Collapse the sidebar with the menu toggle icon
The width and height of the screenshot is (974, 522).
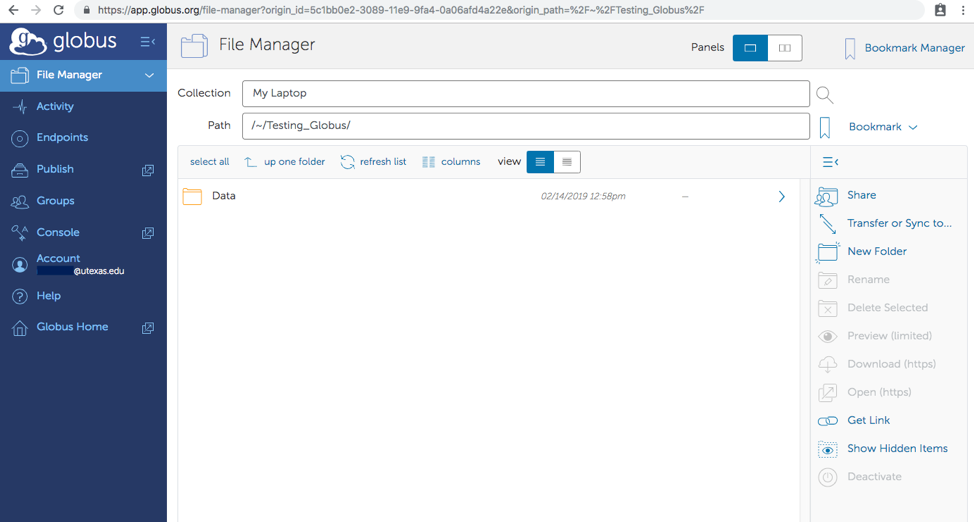click(147, 42)
